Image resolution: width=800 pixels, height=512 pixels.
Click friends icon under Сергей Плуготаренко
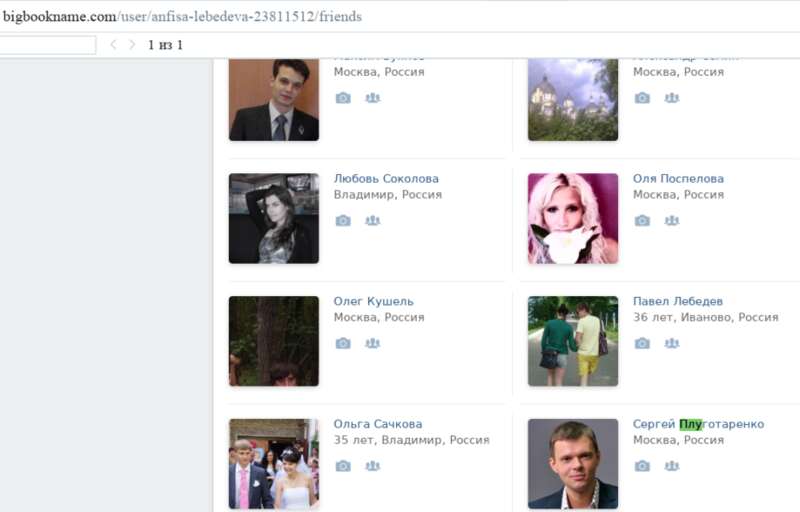[672, 465]
